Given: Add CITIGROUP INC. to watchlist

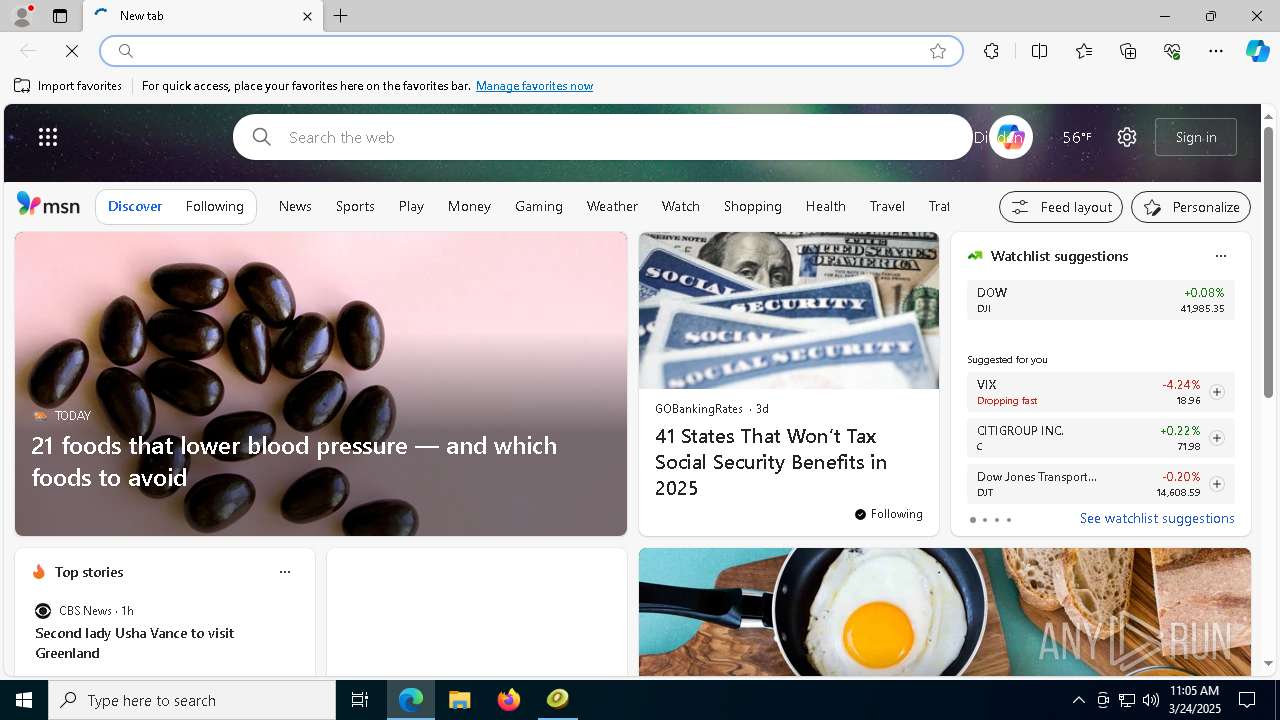Looking at the screenshot, I should point(1217,438).
